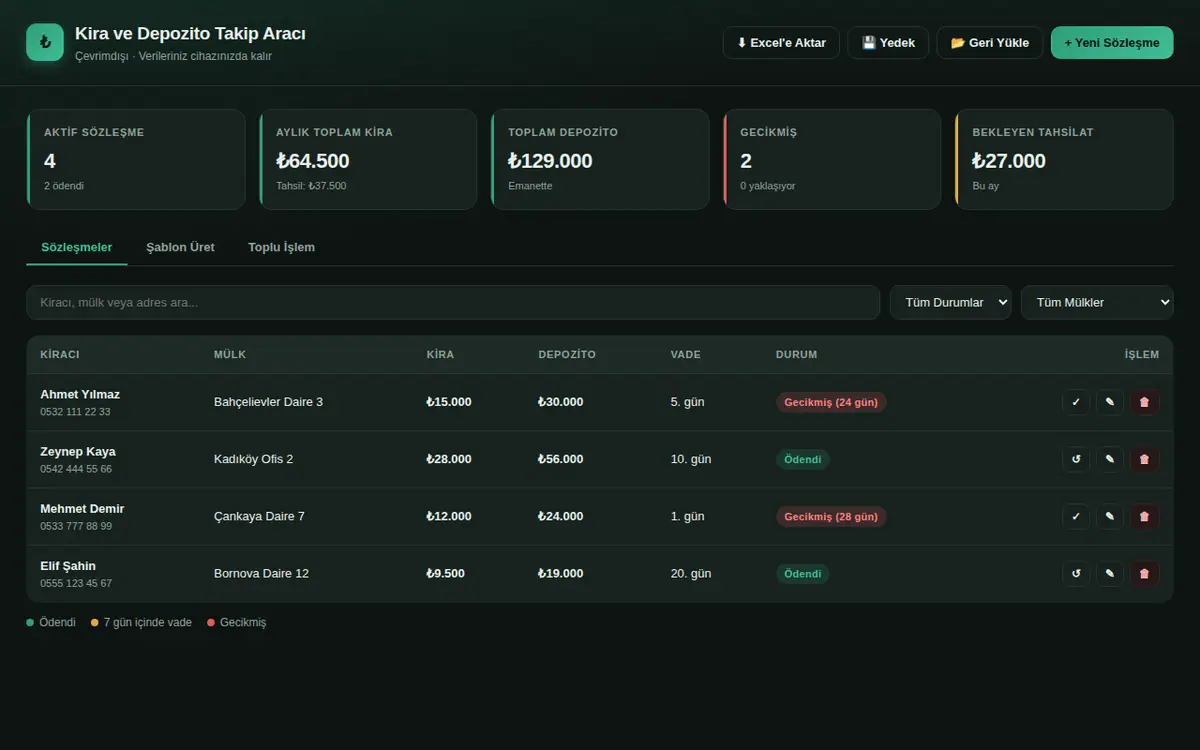1200x750 pixels.
Task: Delete the Mehmet Demir contract
Action: [1145, 516]
